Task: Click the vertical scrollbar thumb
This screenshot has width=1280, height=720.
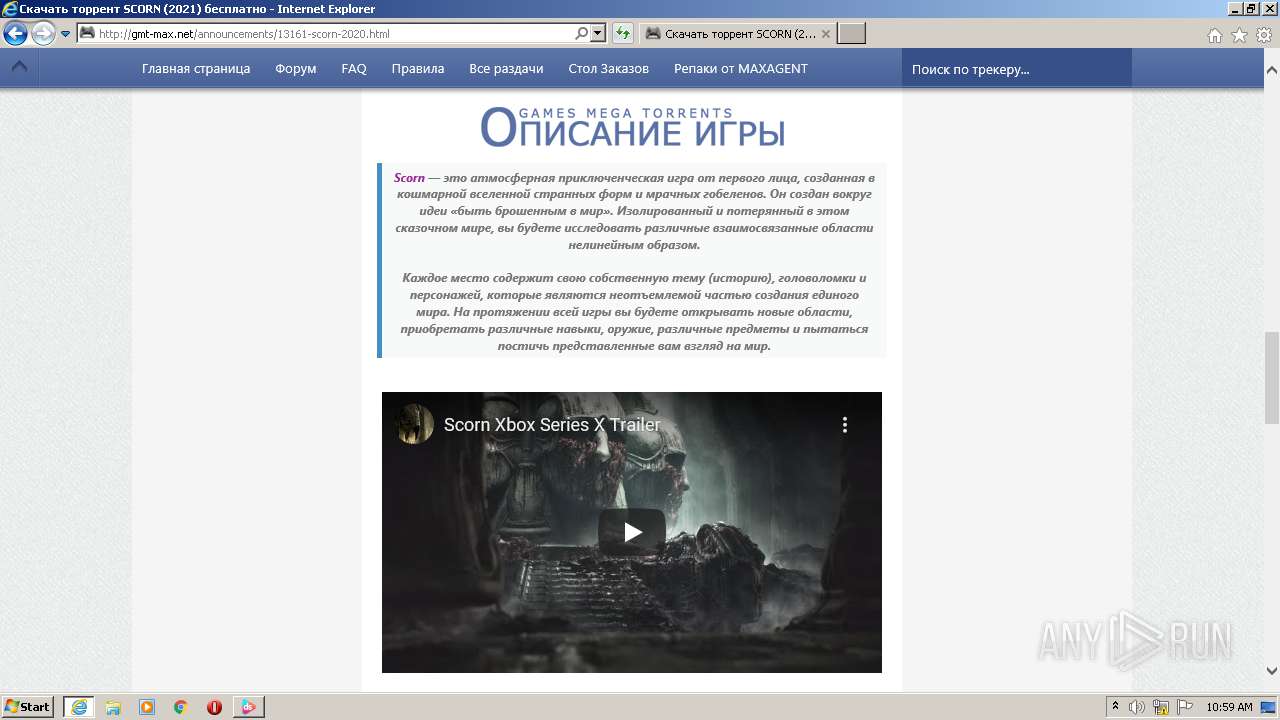Action: pyautogui.click(x=1272, y=378)
